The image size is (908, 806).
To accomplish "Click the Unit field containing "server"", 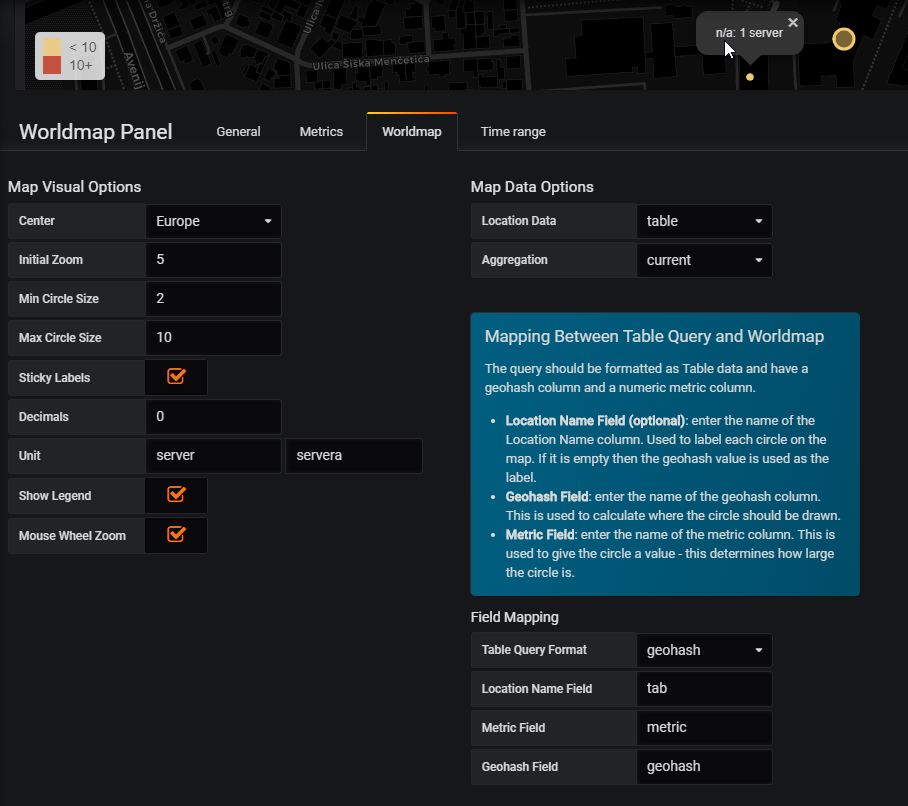I will tap(213, 455).
